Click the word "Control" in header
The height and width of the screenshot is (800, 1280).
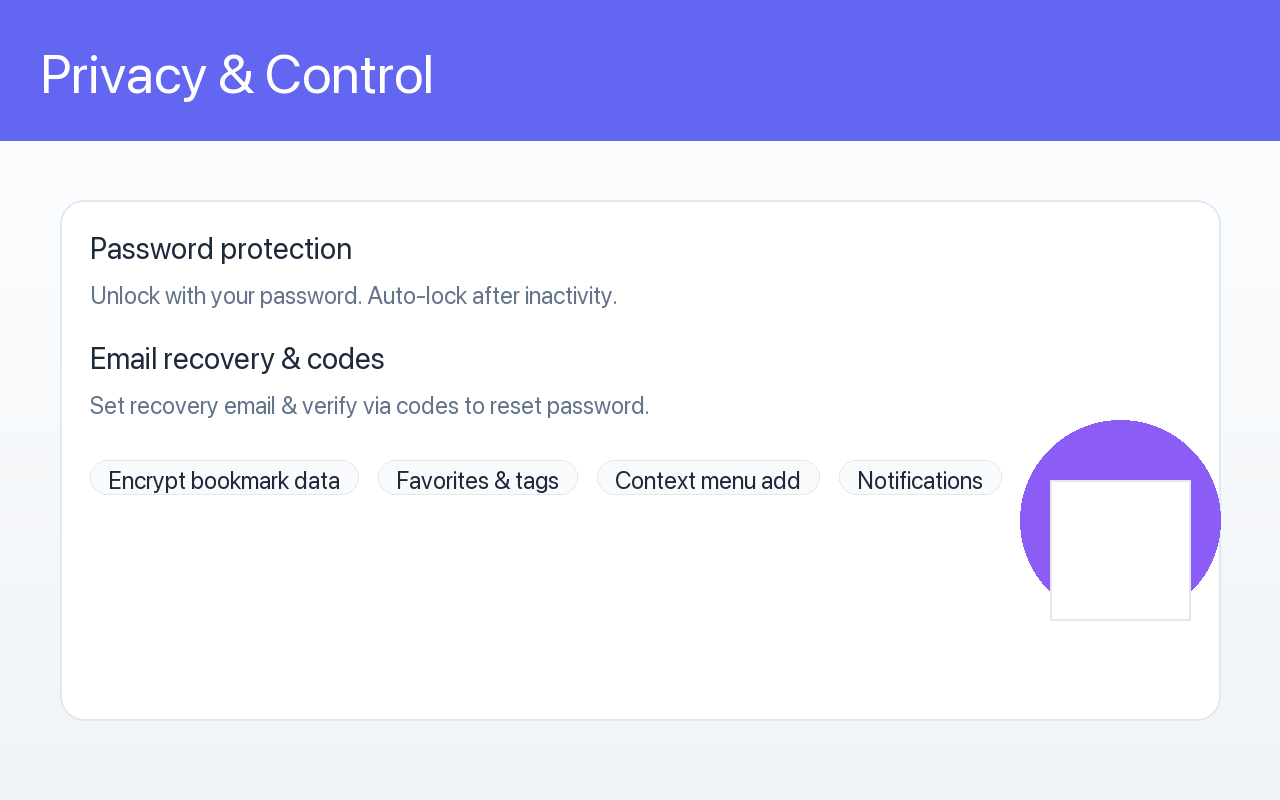tap(349, 75)
